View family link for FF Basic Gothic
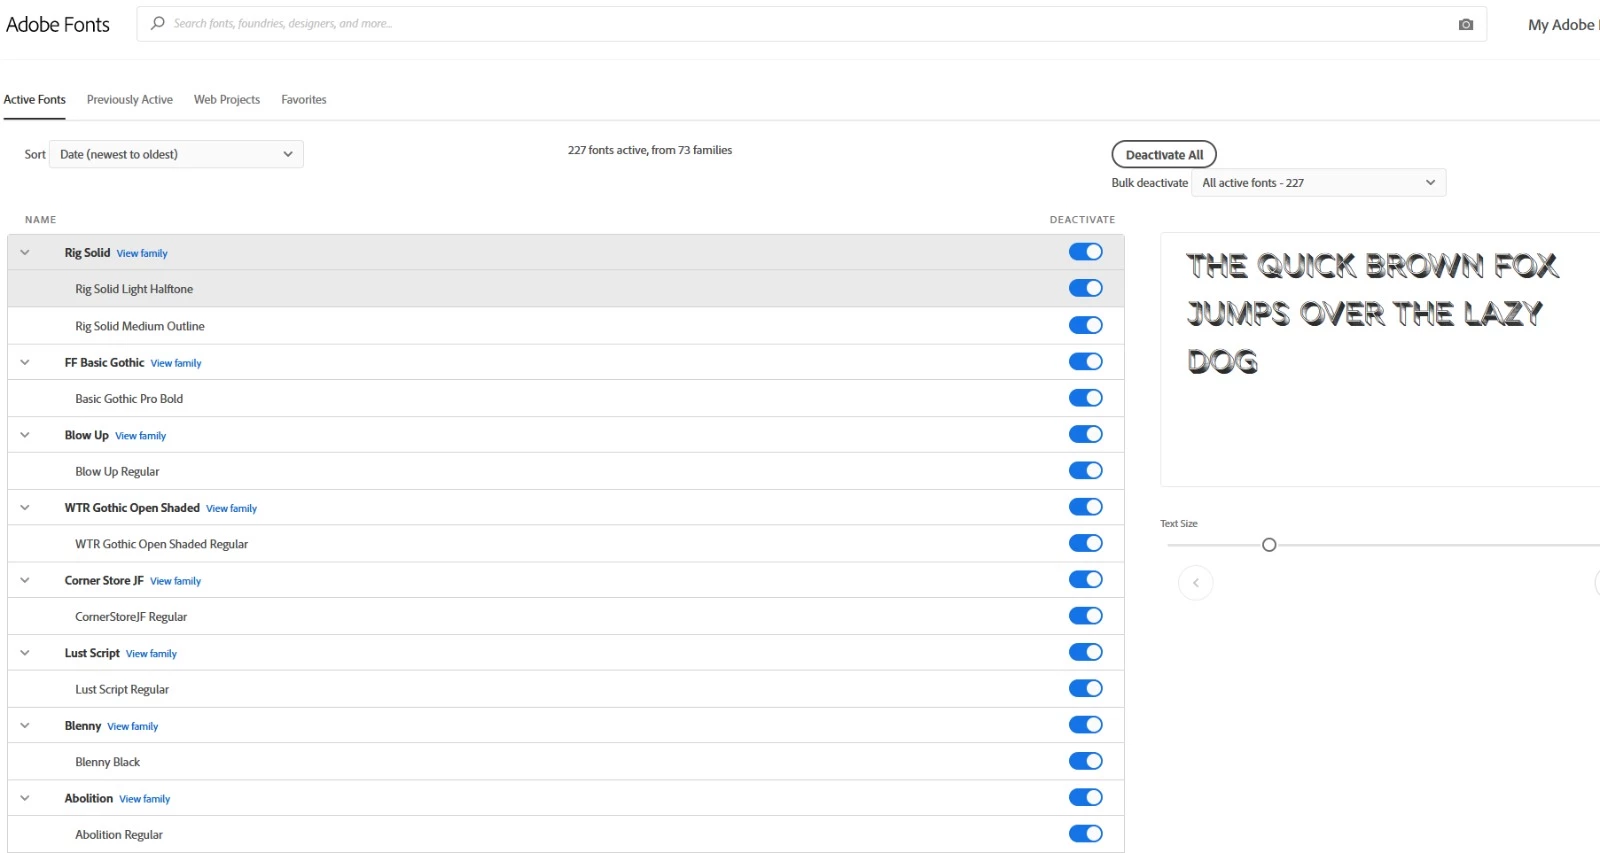The width and height of the screenshot is (1600, 853). tap(176, 363)
